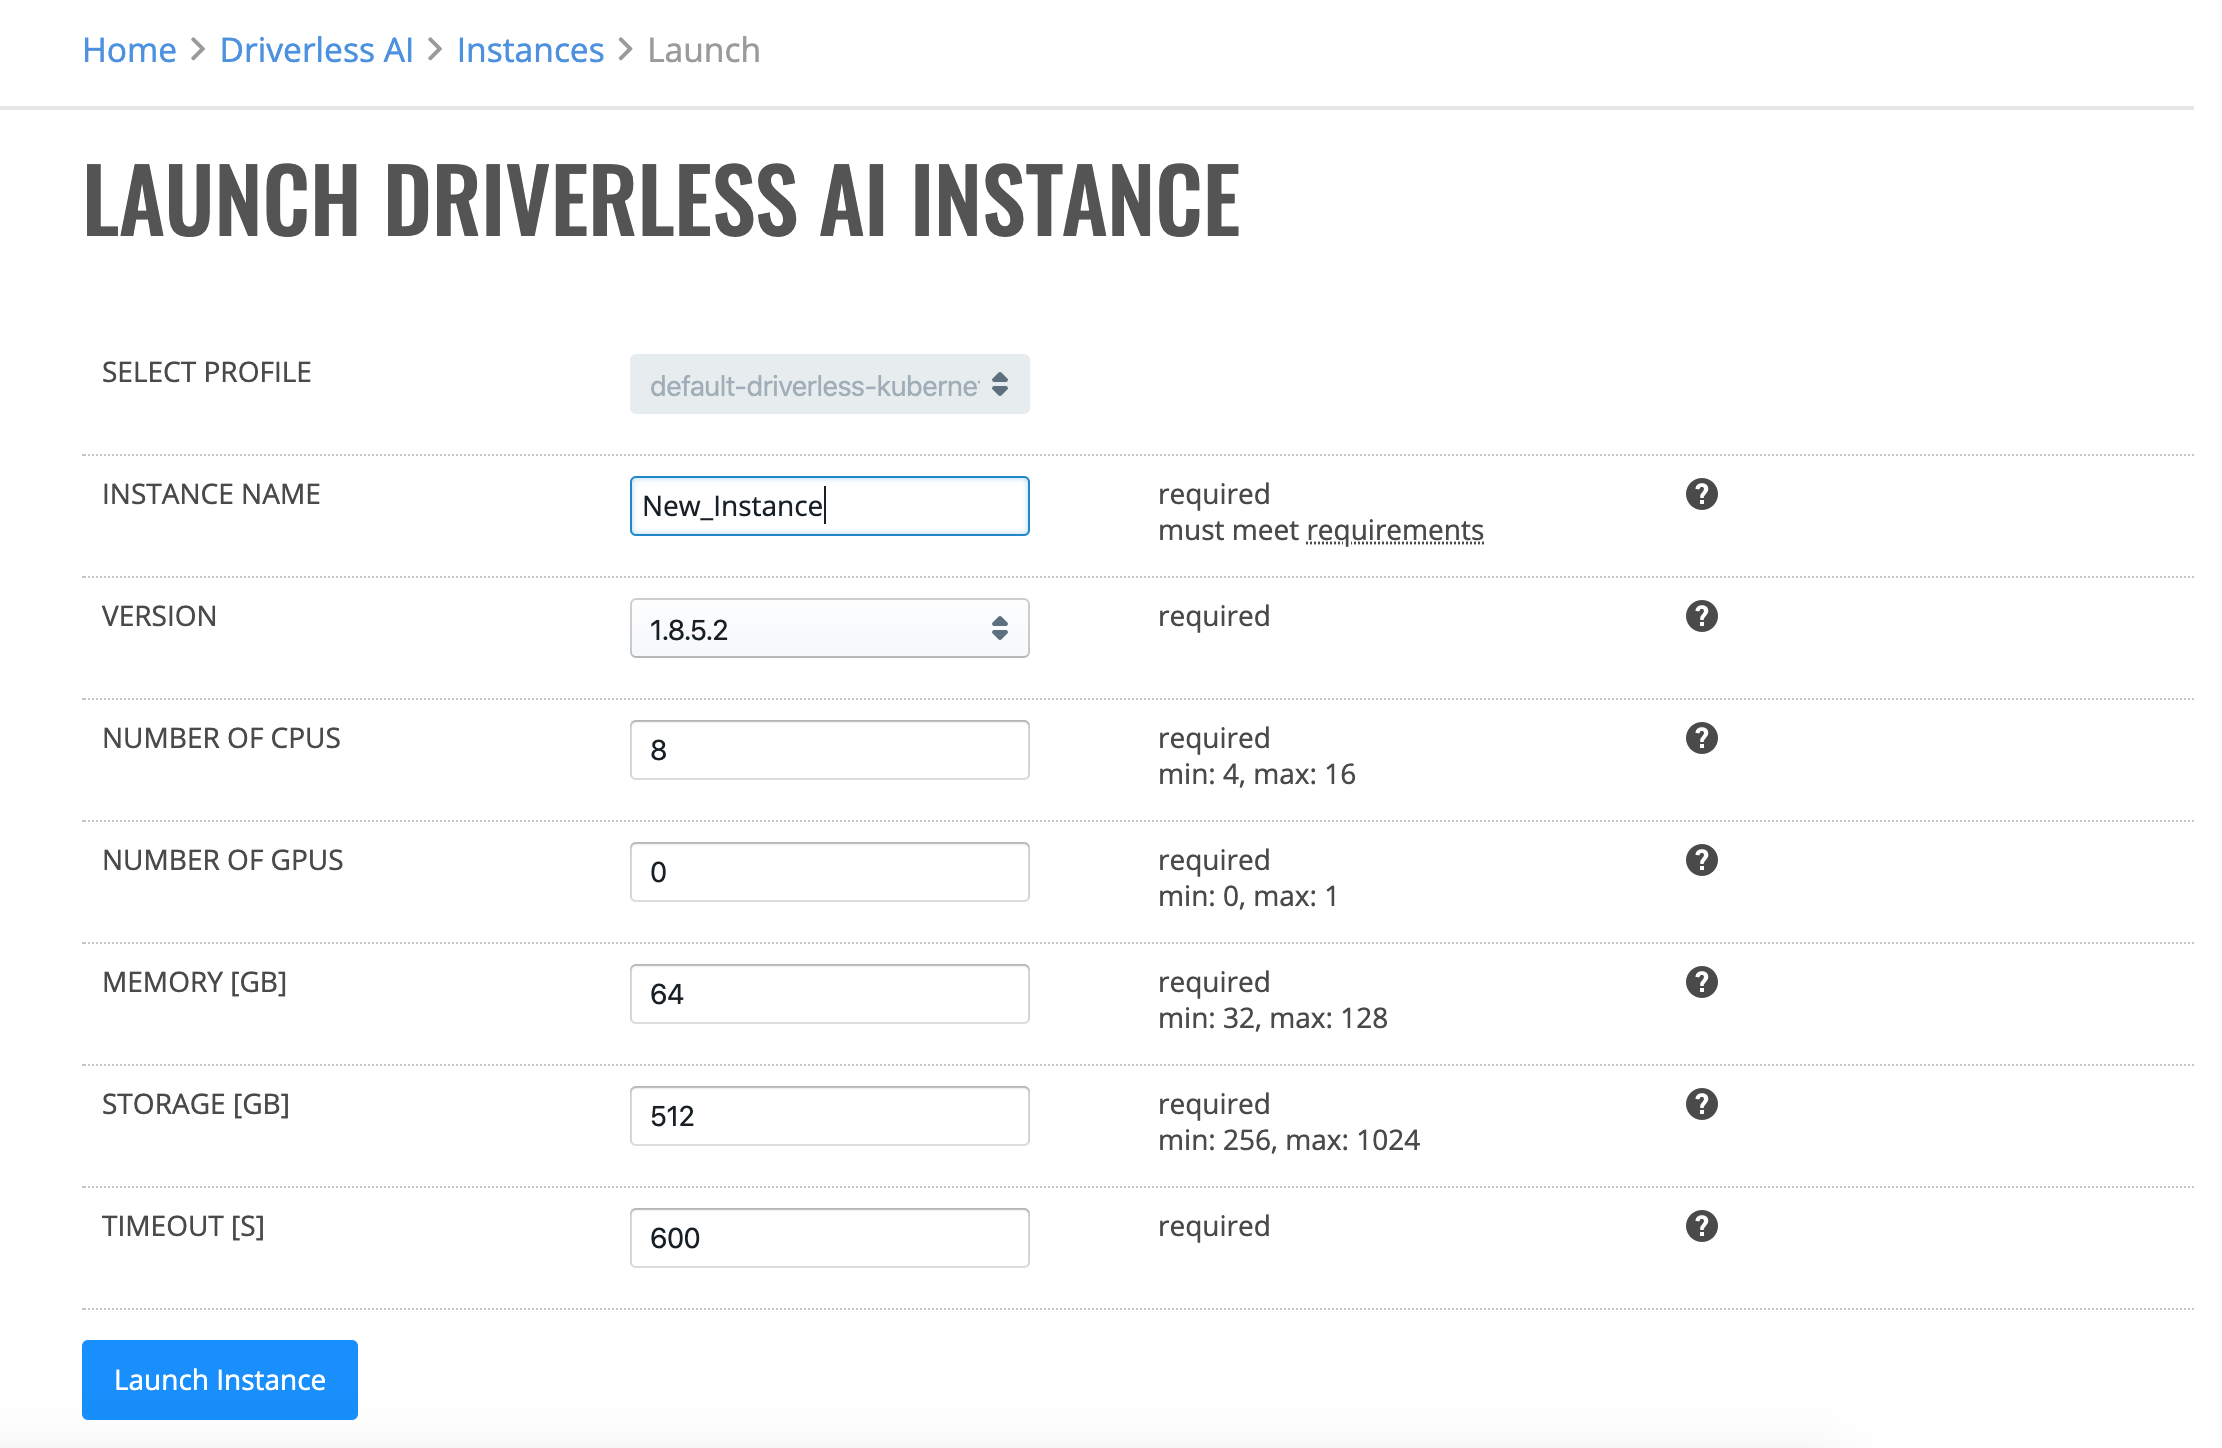The width and height of the screenshot is (2222, 1448).
Task: Click the SELECT PROFILE label
Action: point(207,372)
